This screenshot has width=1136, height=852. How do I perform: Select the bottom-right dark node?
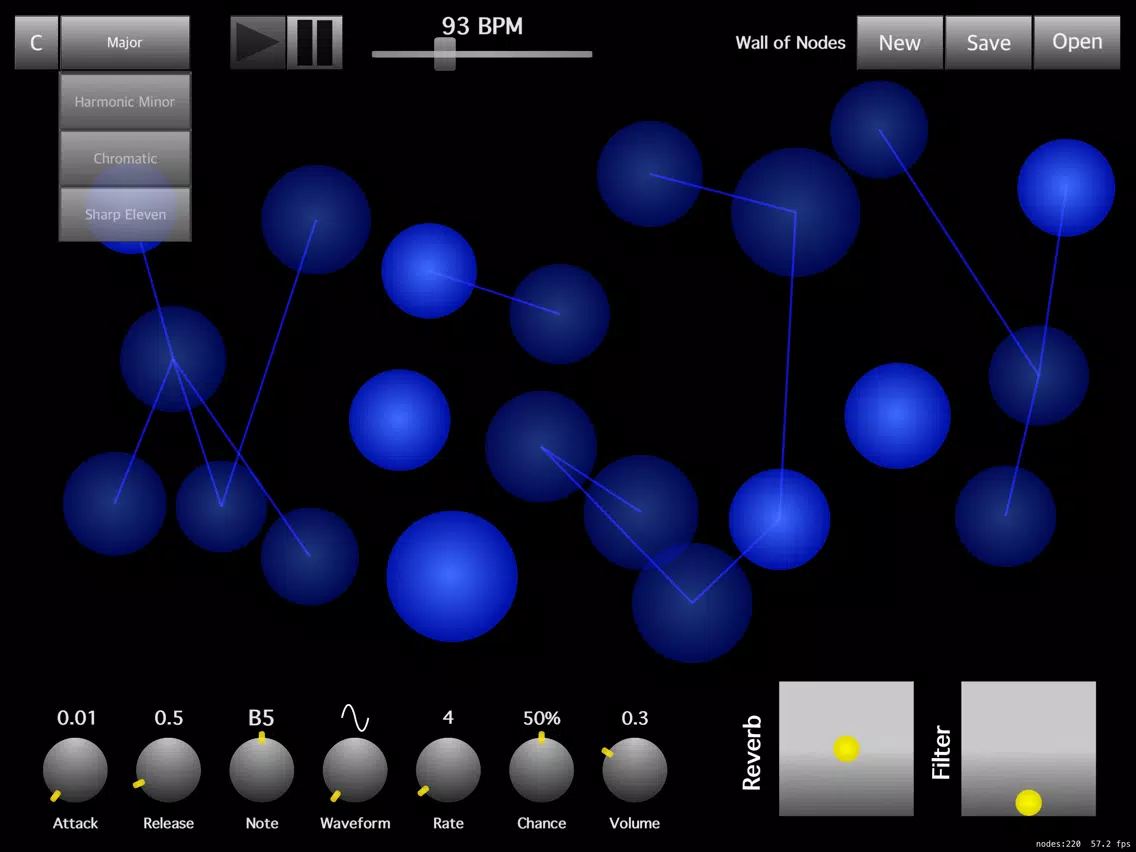coord(1006,516)
